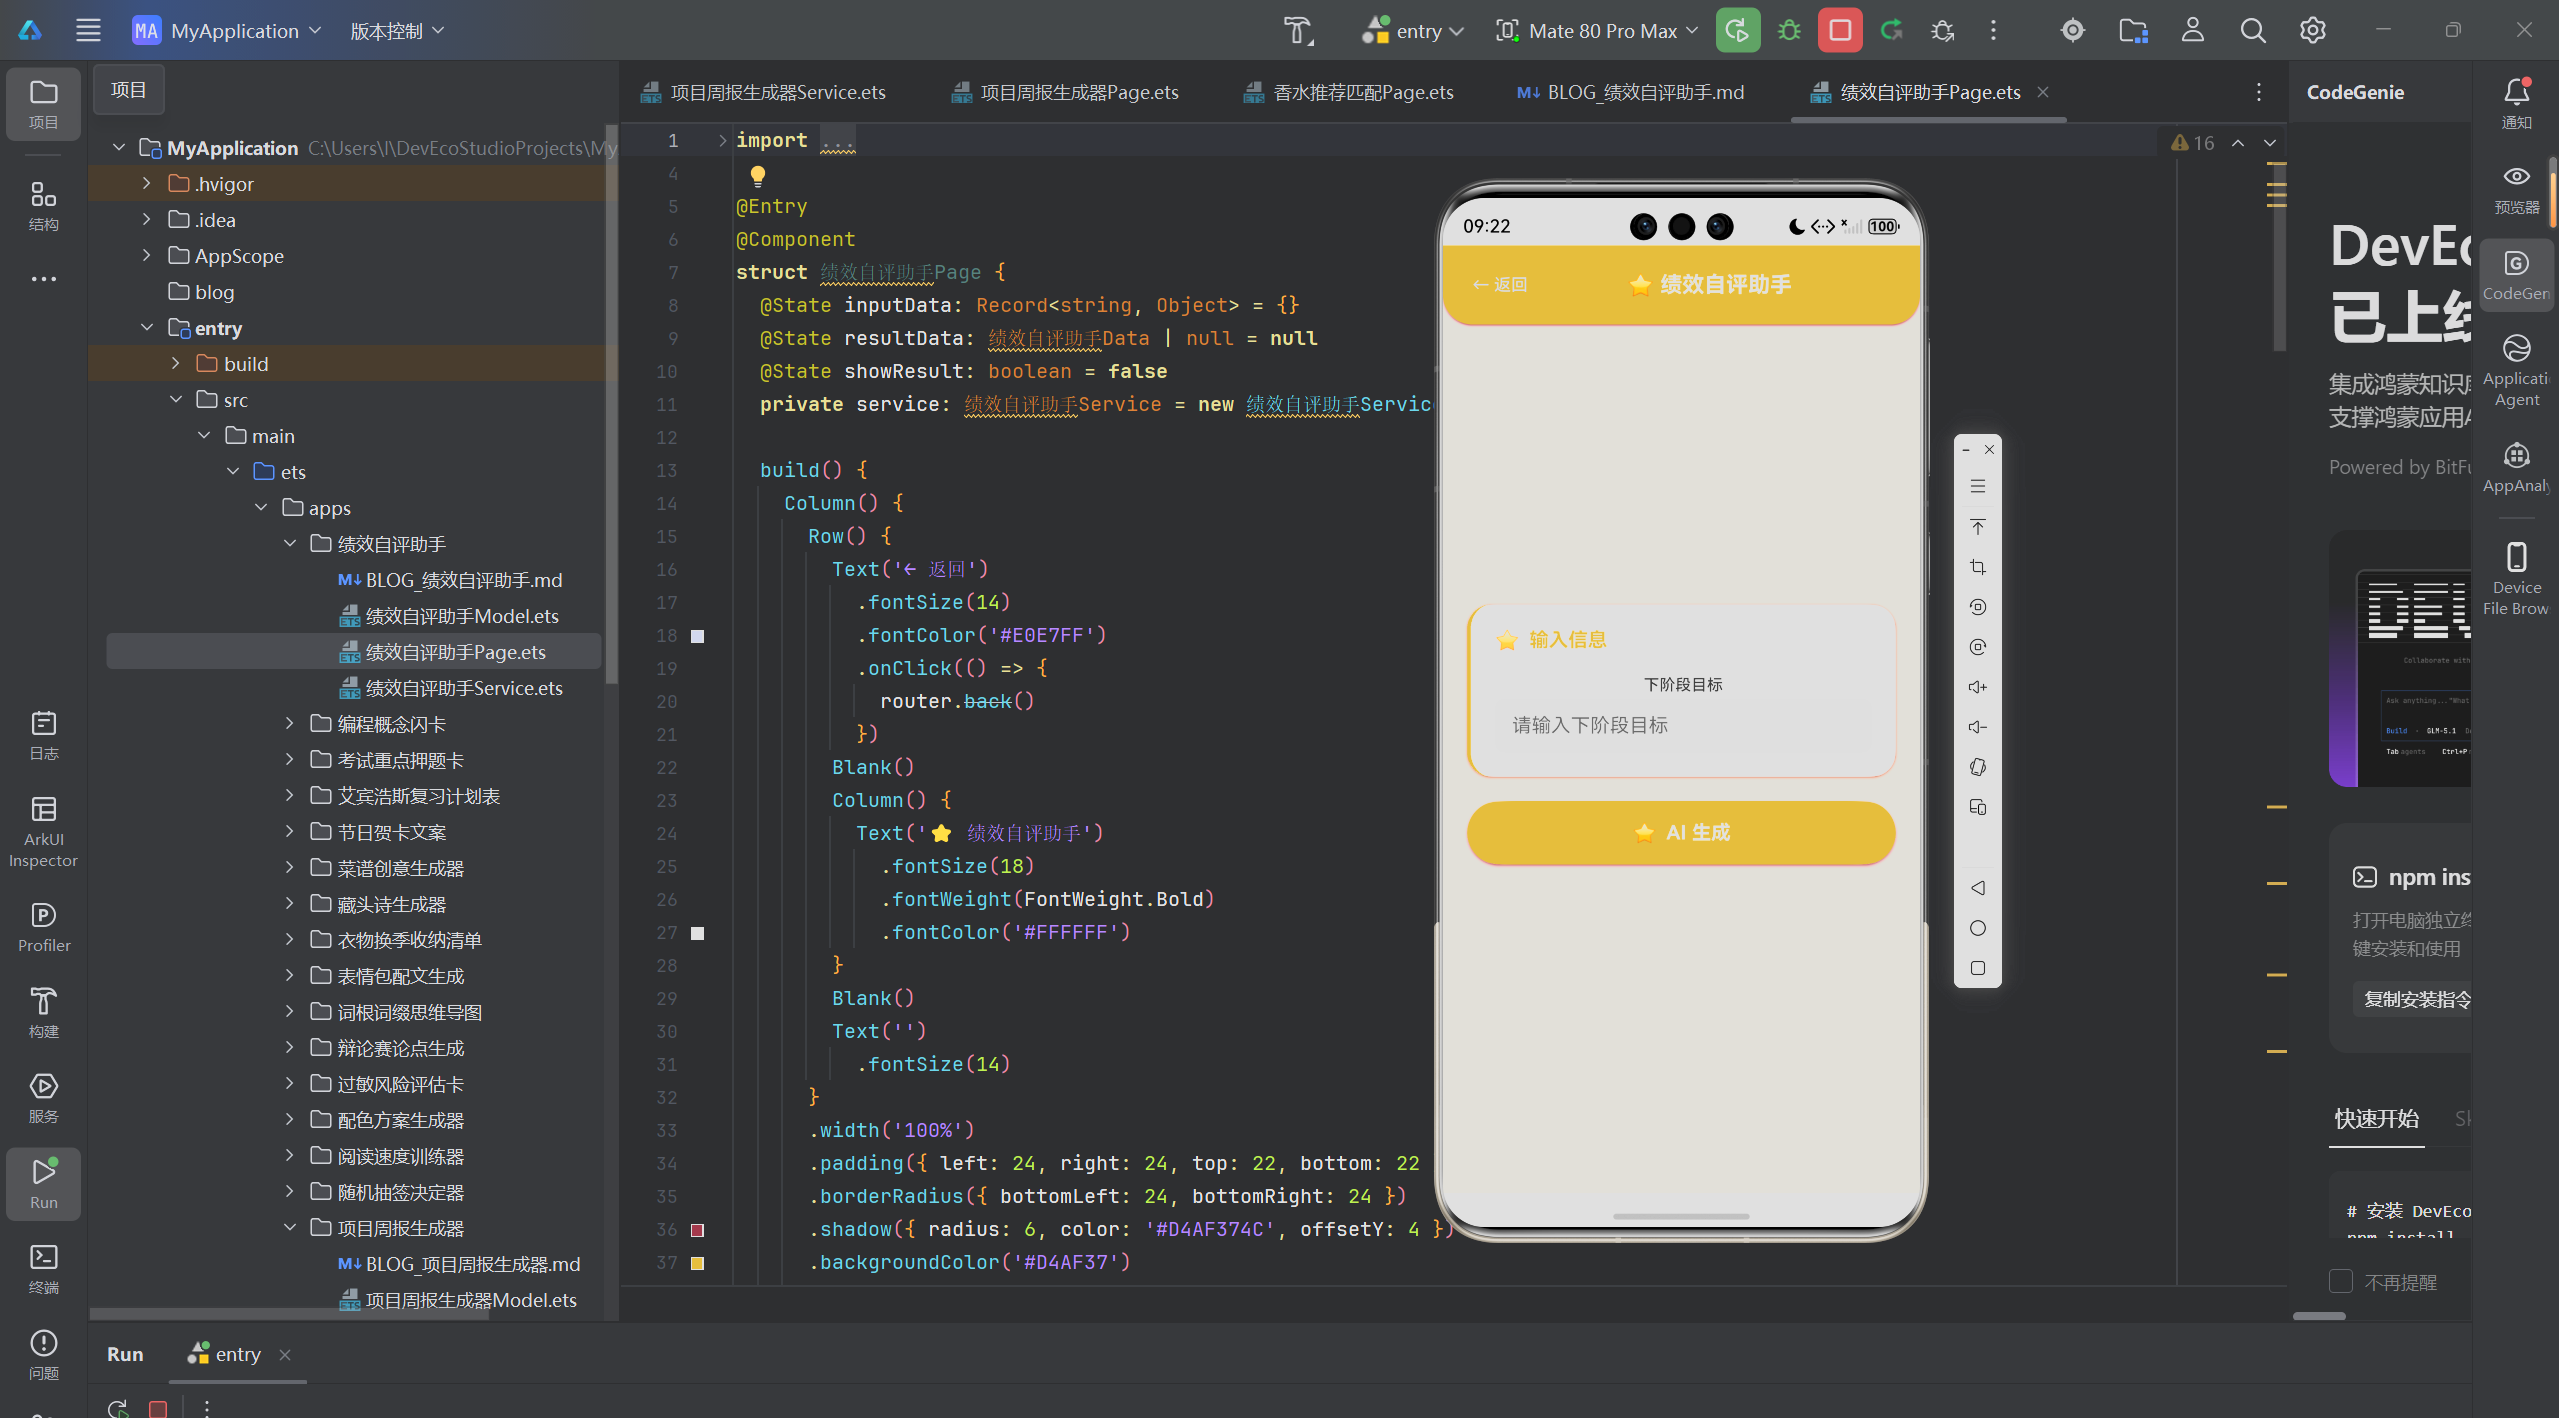Open the entry run configuration dropdown
This screenshot has height=1418, width=2559.
[x=1412, y=31]
